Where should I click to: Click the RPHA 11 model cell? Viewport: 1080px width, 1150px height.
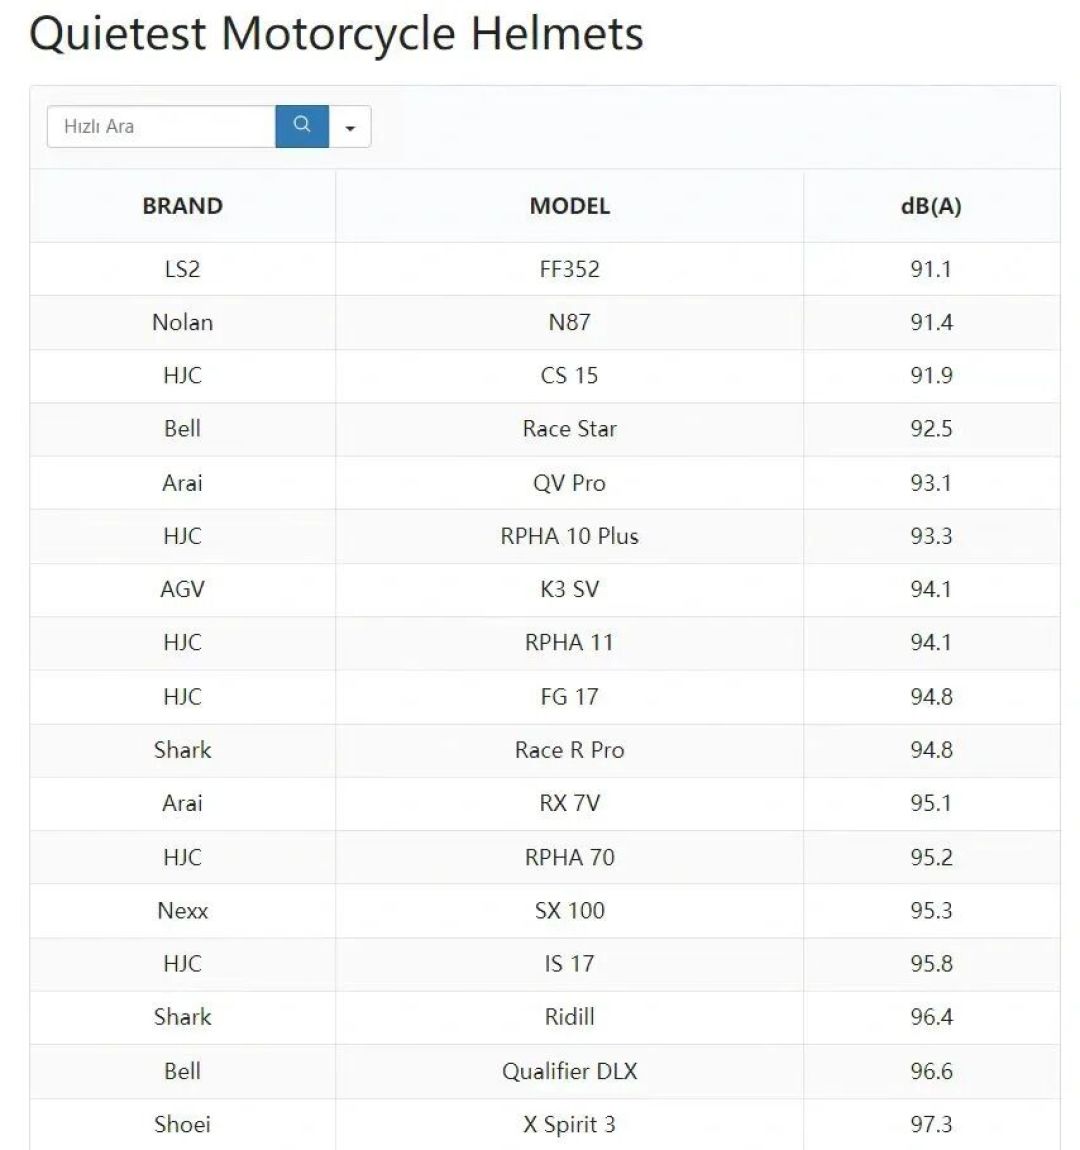click(570, 642)
